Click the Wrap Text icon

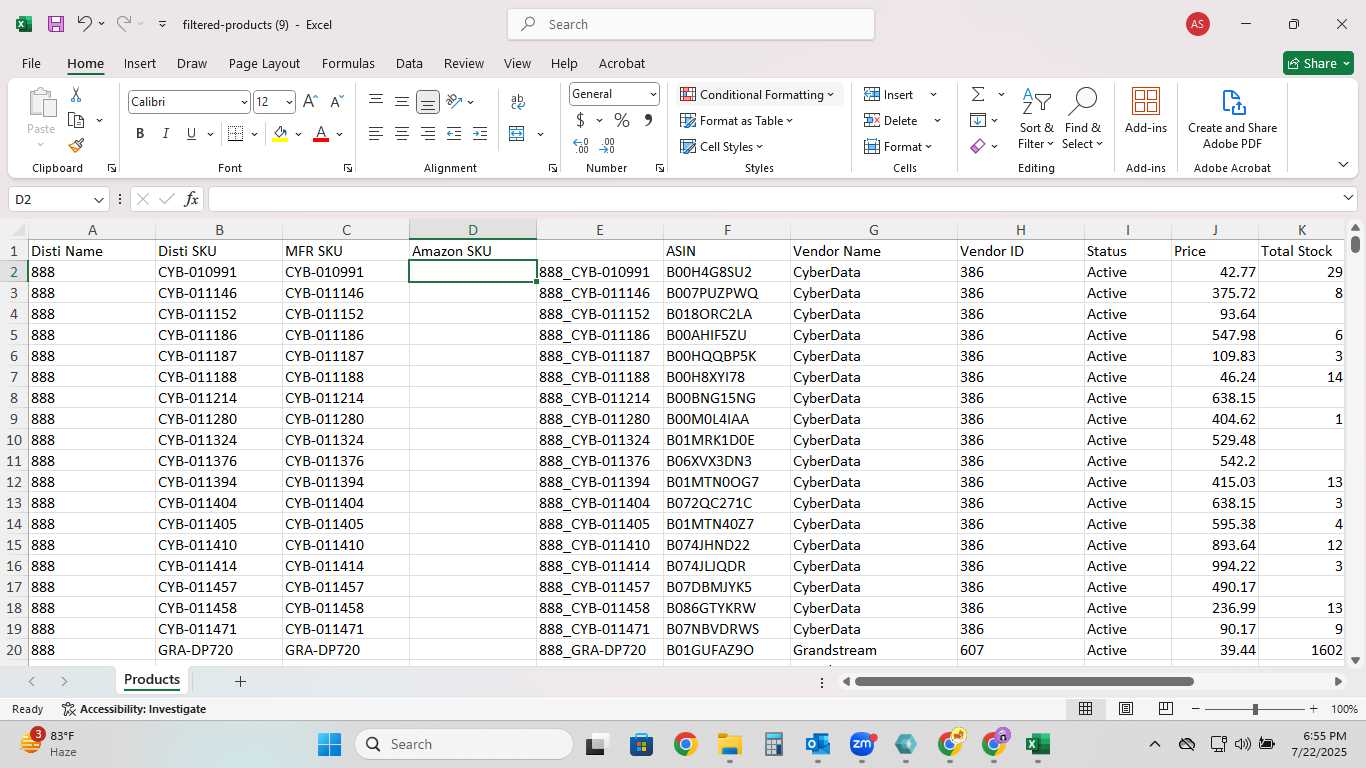click(518, 102)
